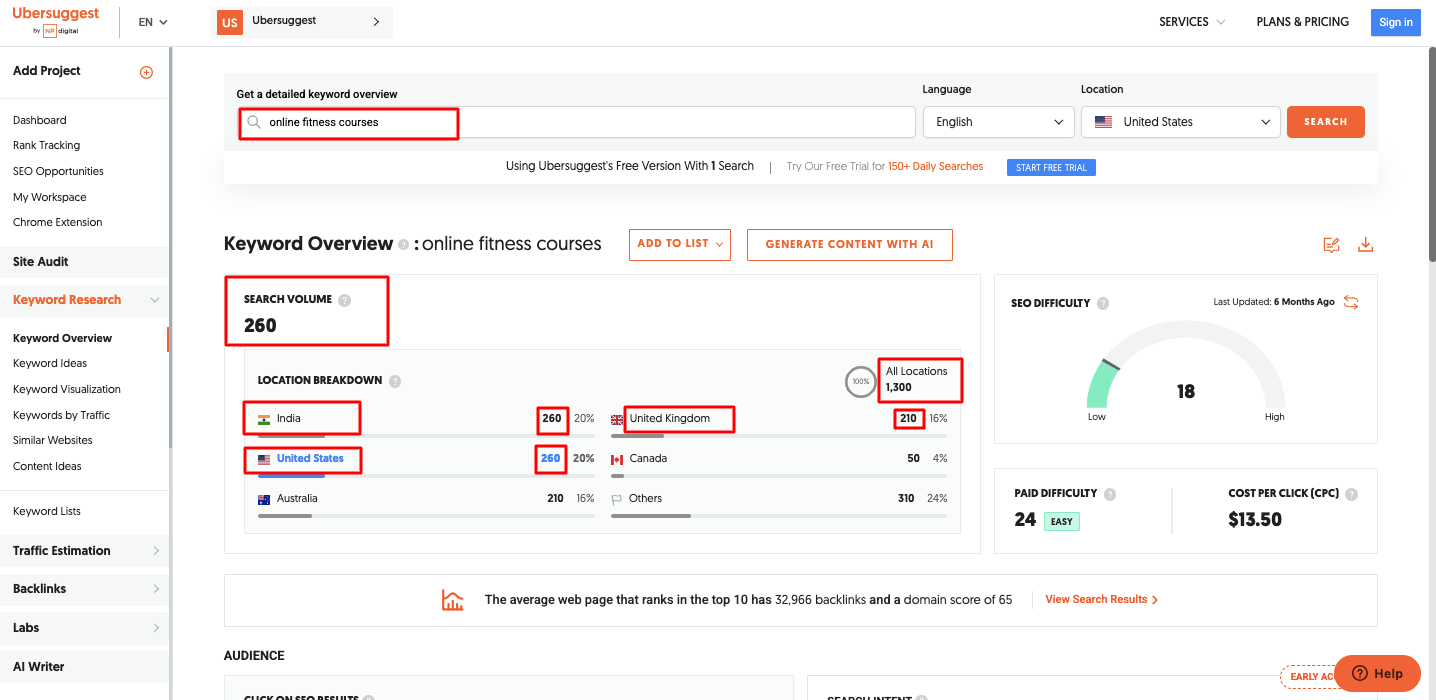Screen dimensions: 1436x700
Task: Show Paid Difficulty help icon
Action: (1110, 494)
